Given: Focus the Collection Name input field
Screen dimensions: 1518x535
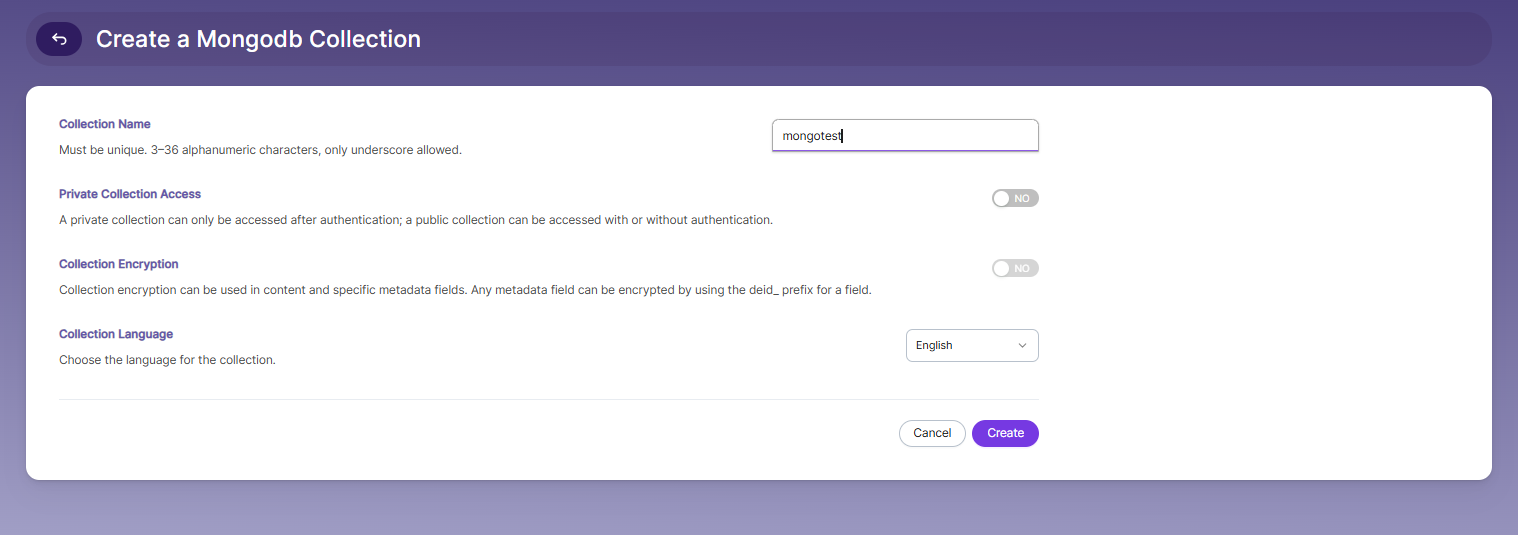Looking at the screenshot, I should point(905,135).
